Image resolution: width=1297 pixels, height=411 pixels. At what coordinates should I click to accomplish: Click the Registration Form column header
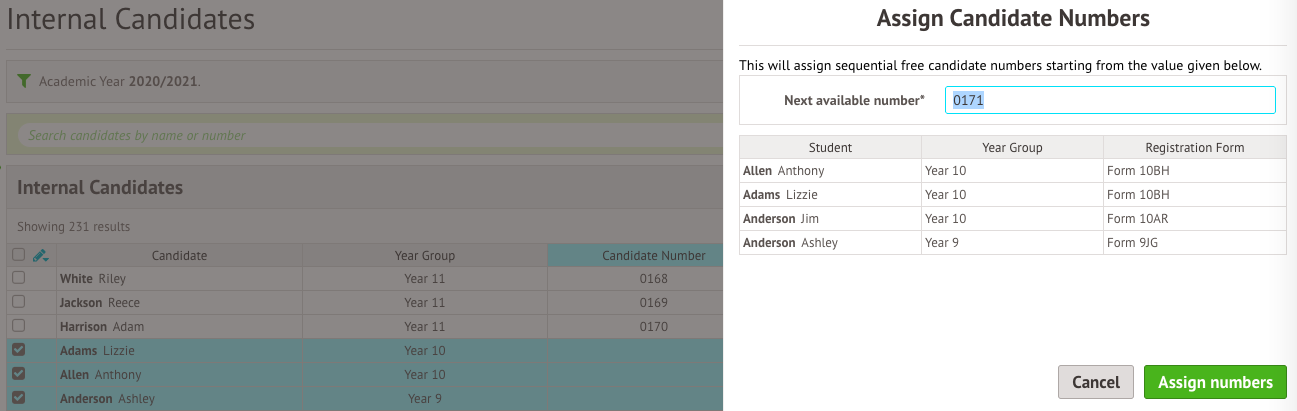1195,147
